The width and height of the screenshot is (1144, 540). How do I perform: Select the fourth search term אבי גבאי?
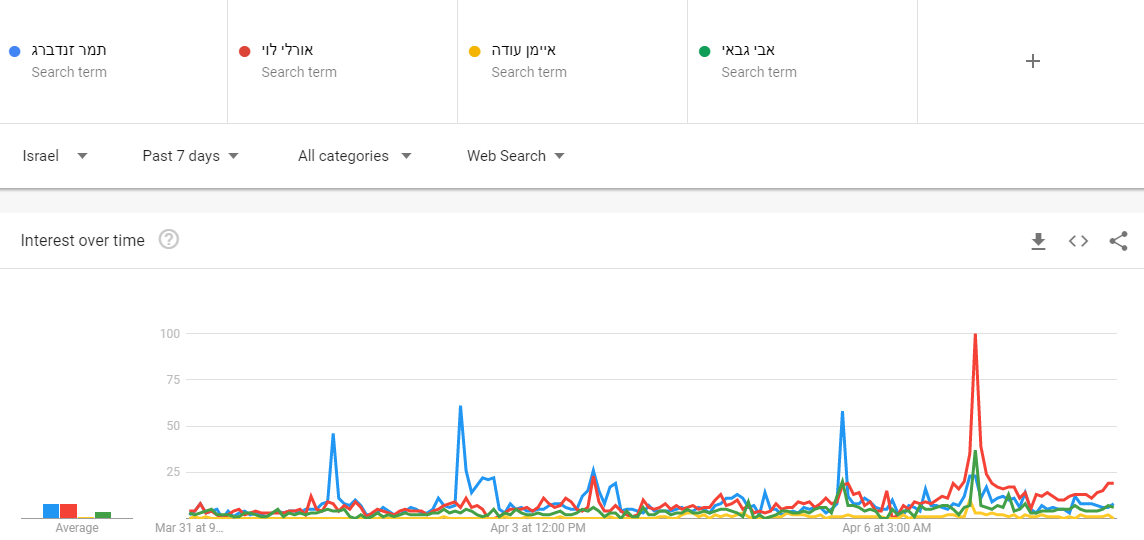[x=749, y=50]
